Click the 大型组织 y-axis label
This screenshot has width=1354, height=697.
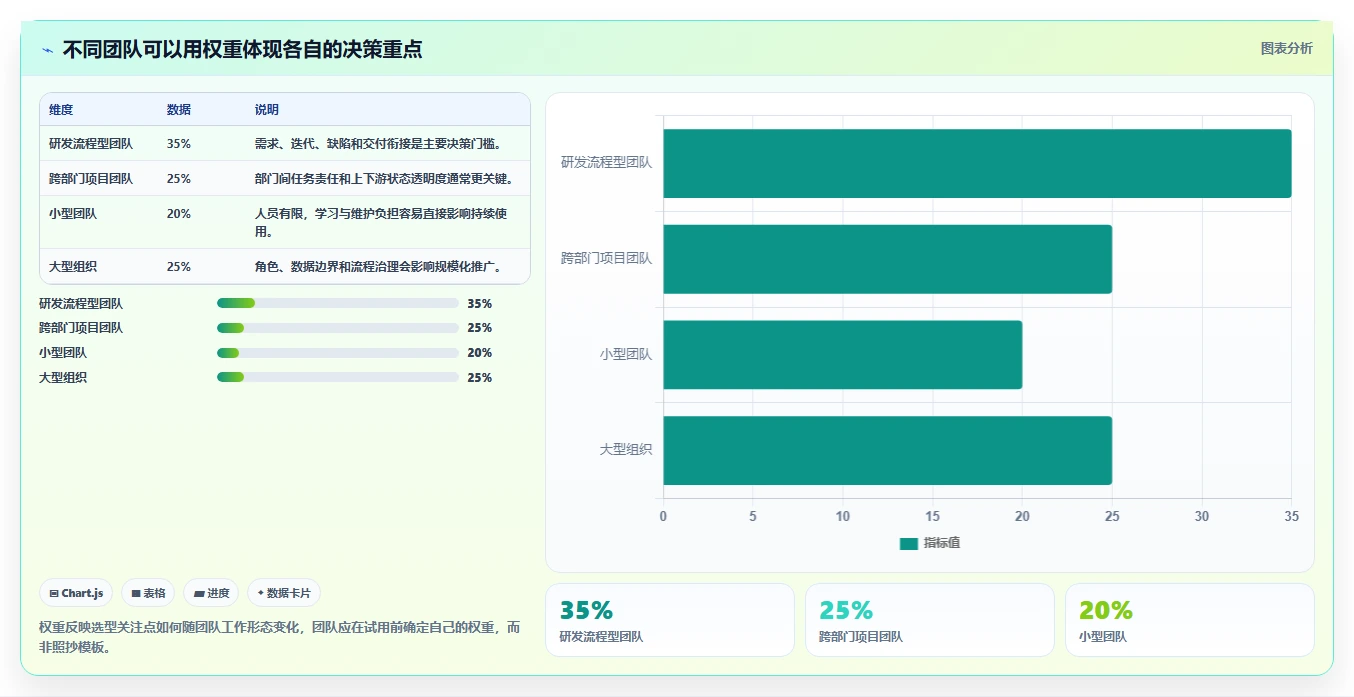[x=626, y=450]
